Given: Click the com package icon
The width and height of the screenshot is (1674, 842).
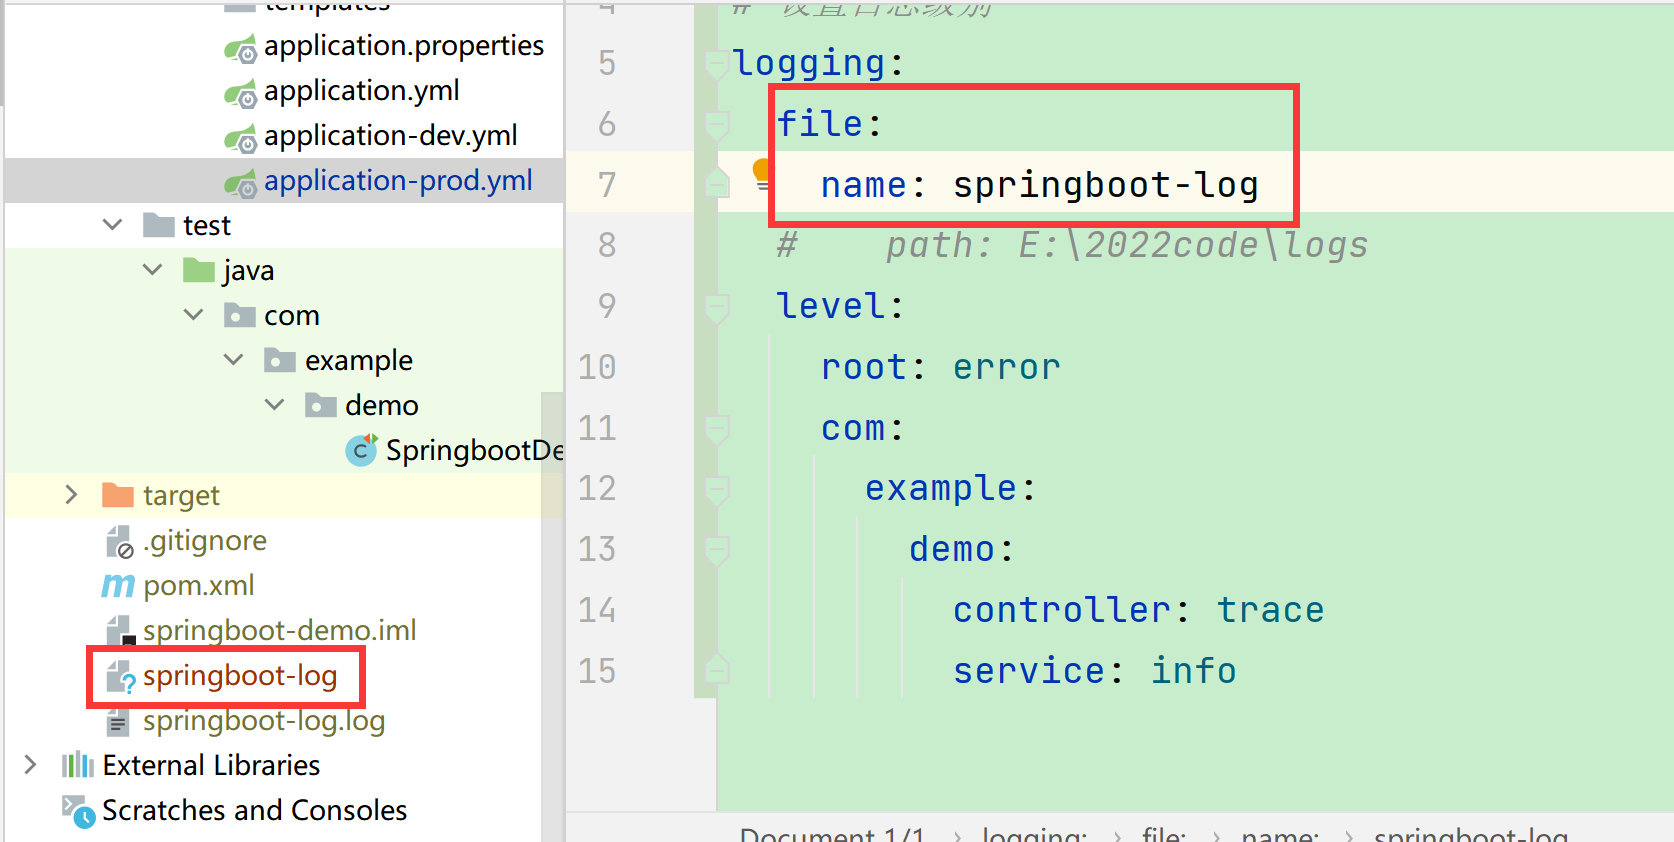Looking at the screenshot, I should (240, 315).
